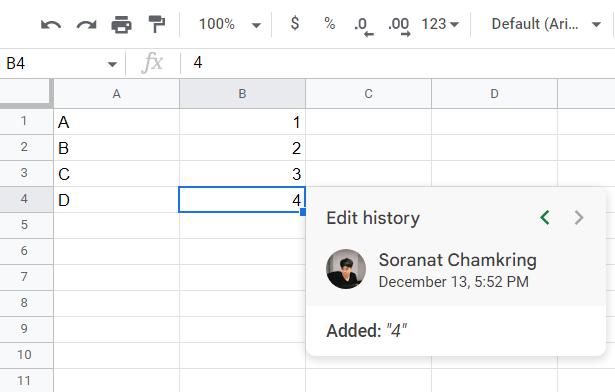Show previous edit with green left chevron

545,217
